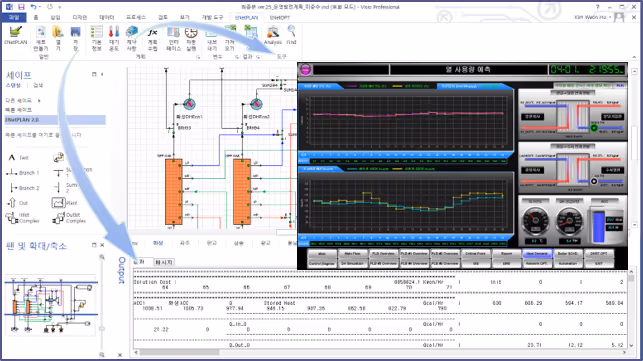Click the Find magnifier icon

(x=291, y=32)
